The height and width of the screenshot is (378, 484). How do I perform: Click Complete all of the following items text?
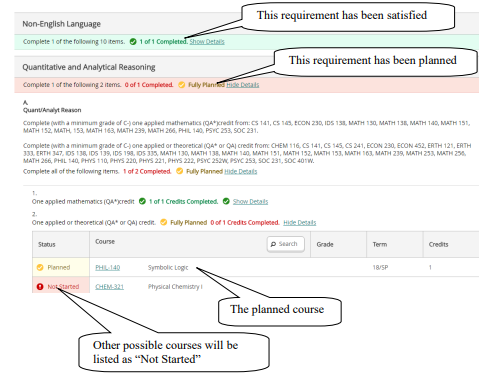click(71, 172)
